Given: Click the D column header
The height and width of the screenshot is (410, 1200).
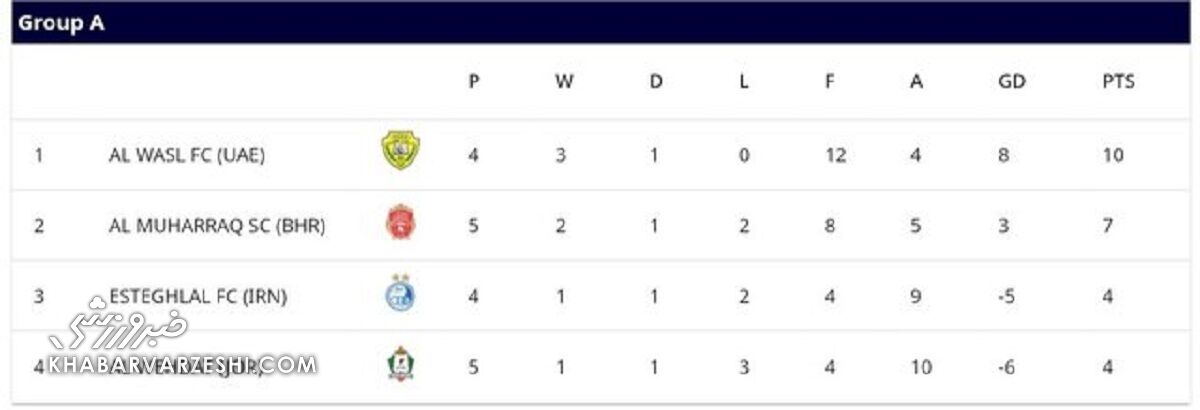Looking at the screenshot, I should pos(656,82).
